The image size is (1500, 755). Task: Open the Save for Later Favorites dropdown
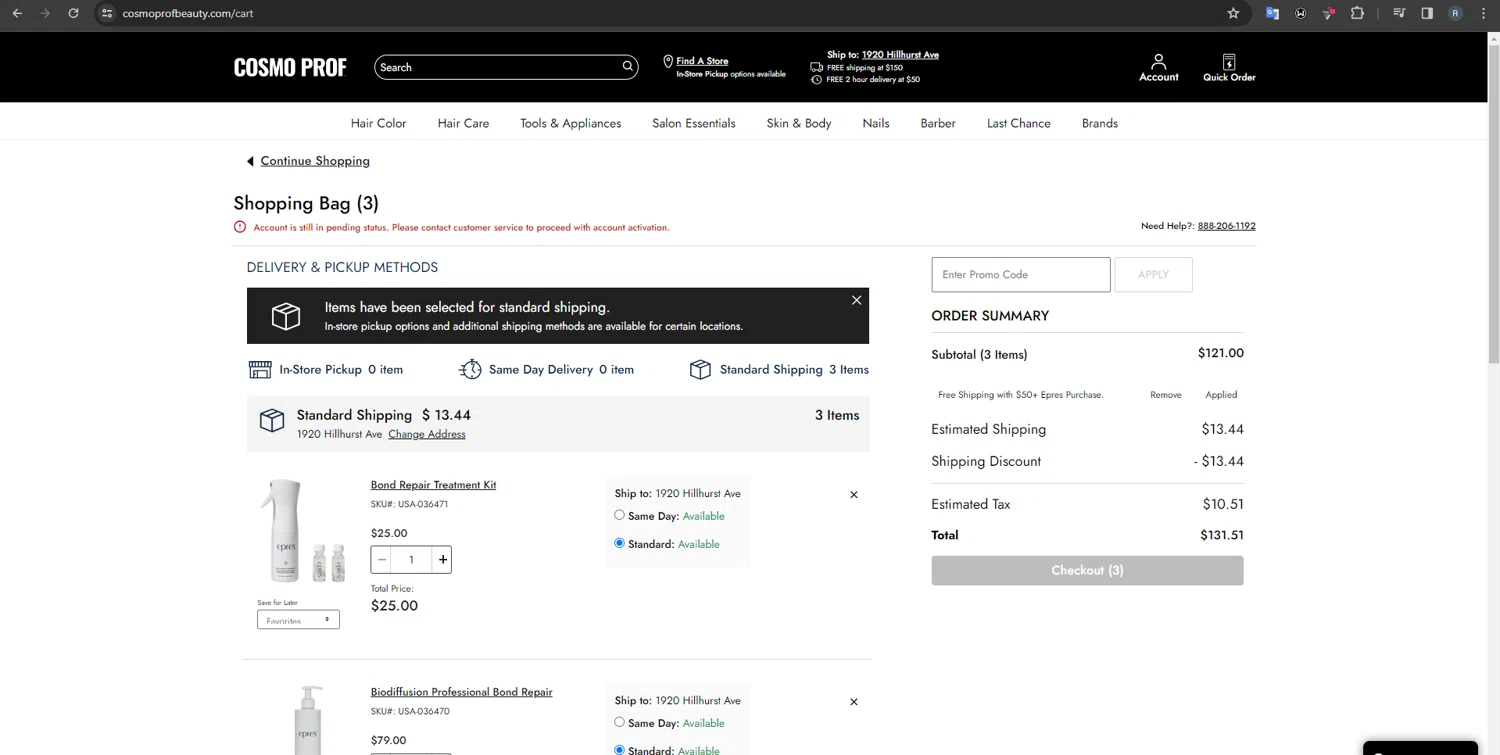pyautogui.click(x=298, y=620)
